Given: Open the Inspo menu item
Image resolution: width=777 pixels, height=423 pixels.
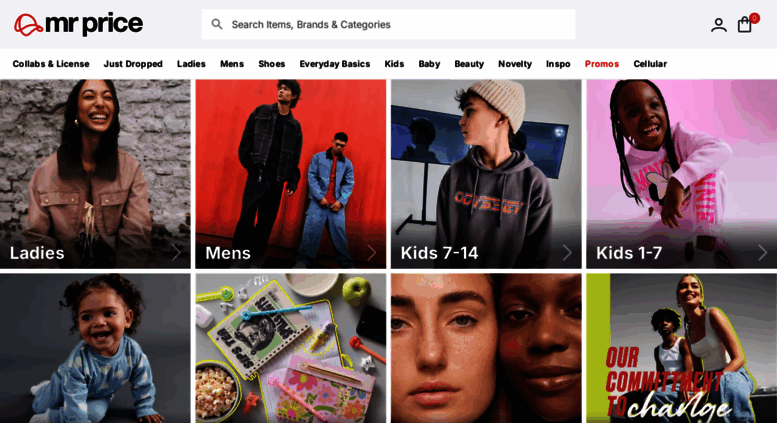Looking at the screenshot, I should [x=558, y=64].
